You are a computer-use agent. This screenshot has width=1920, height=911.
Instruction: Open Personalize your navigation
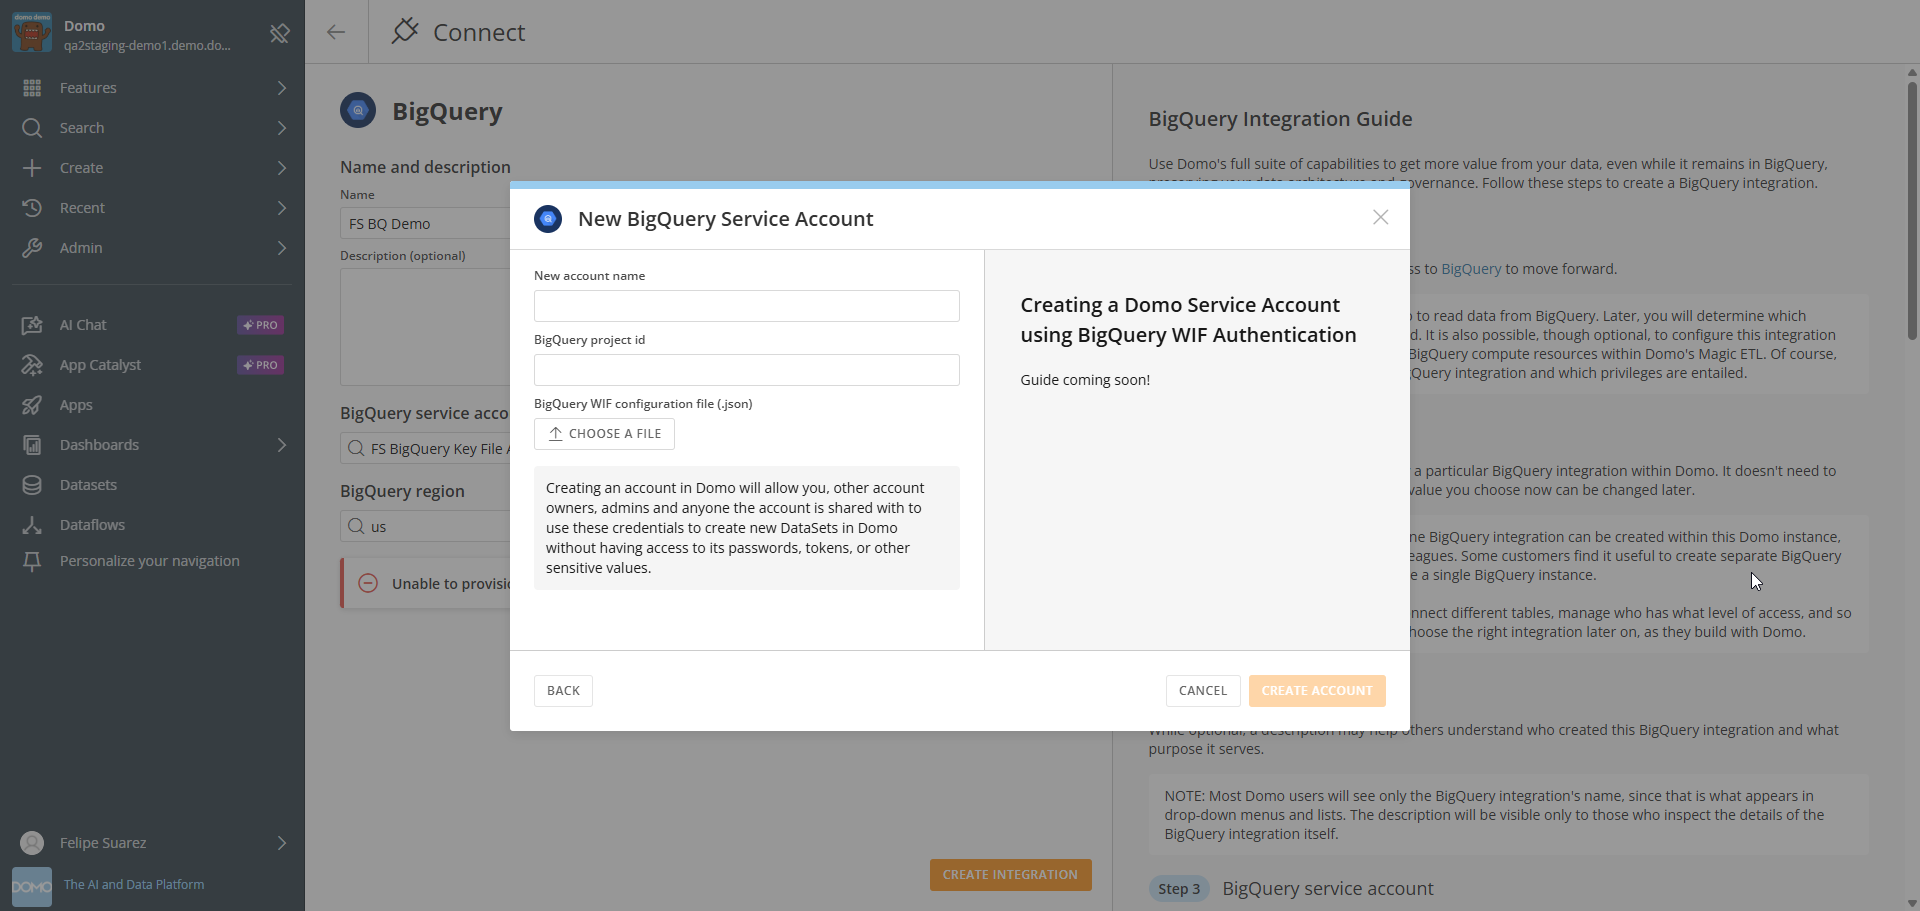[150, 561]
